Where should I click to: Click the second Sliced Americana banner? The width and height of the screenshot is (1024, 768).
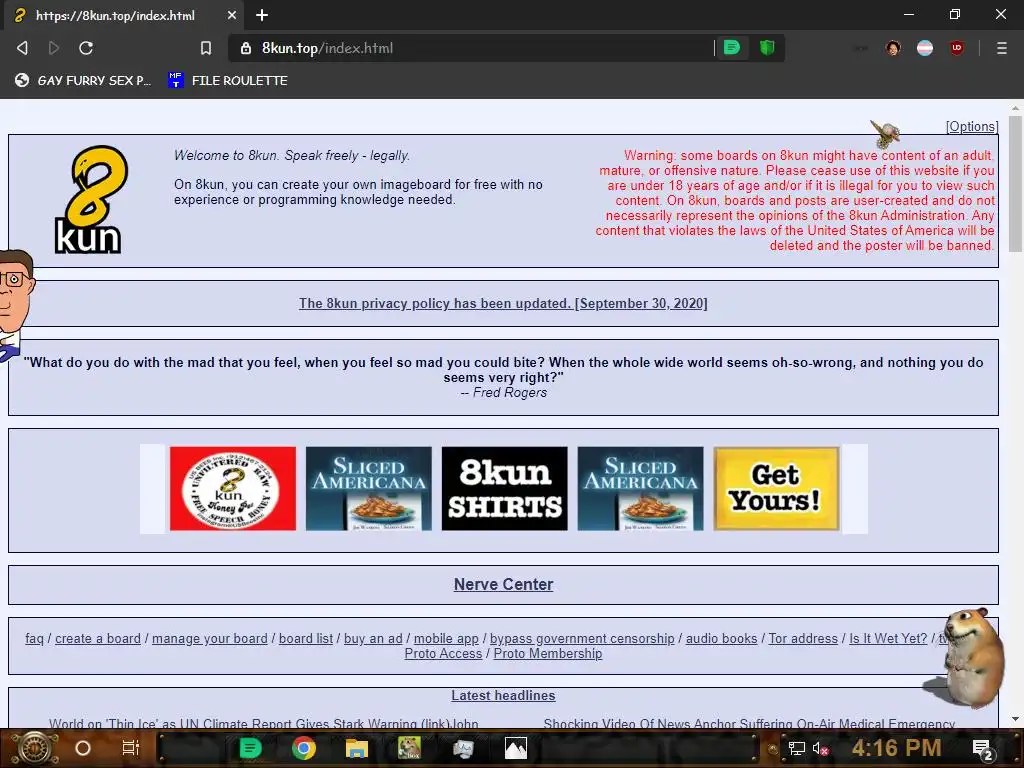pyautogui.click(x=640, y=488)
